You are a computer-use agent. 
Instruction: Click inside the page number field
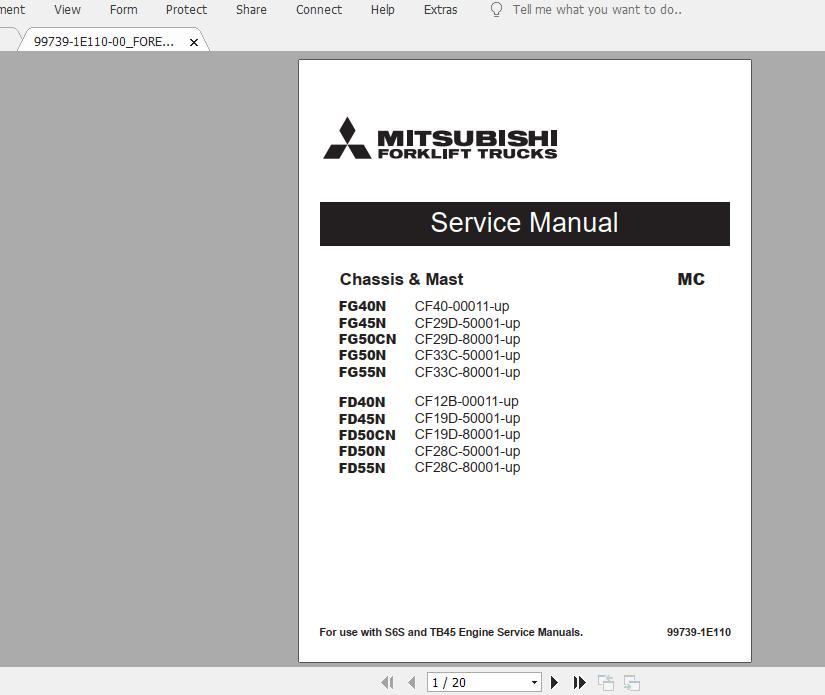coord(470,682)
